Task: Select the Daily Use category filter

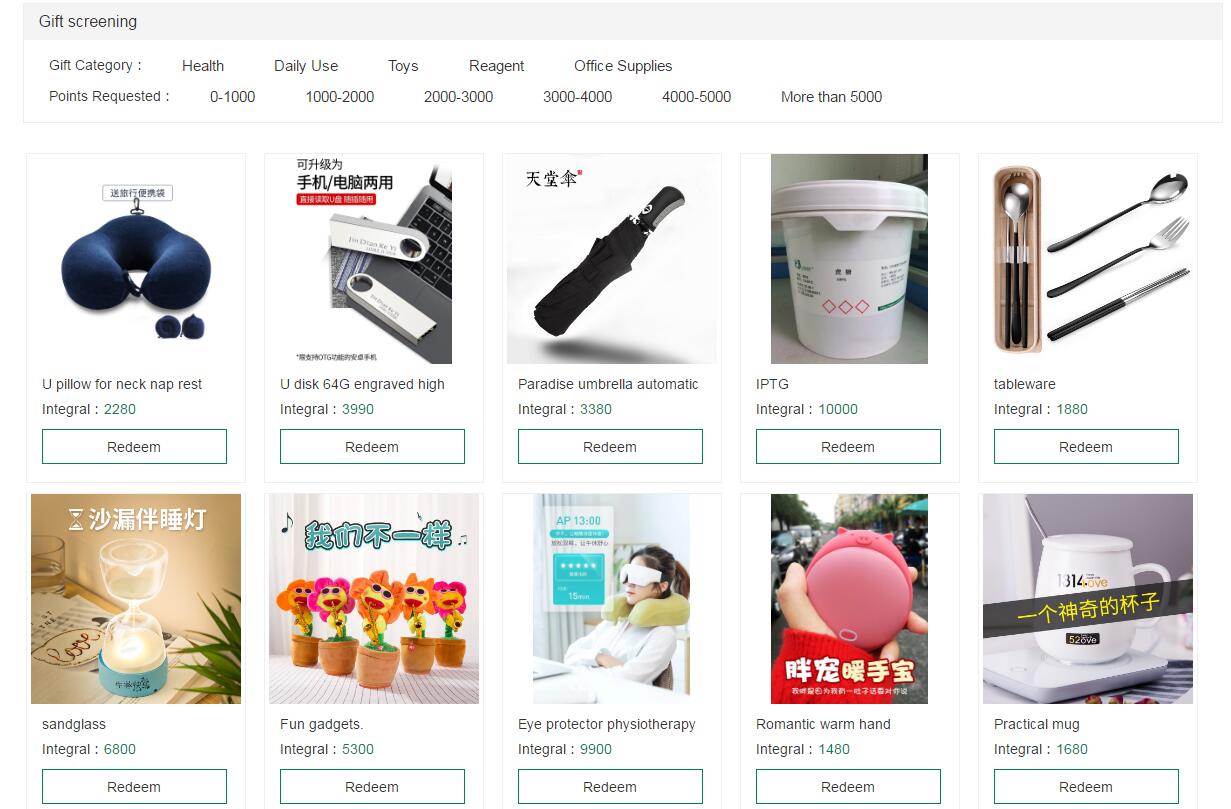Action: click(x=306, y=66)
